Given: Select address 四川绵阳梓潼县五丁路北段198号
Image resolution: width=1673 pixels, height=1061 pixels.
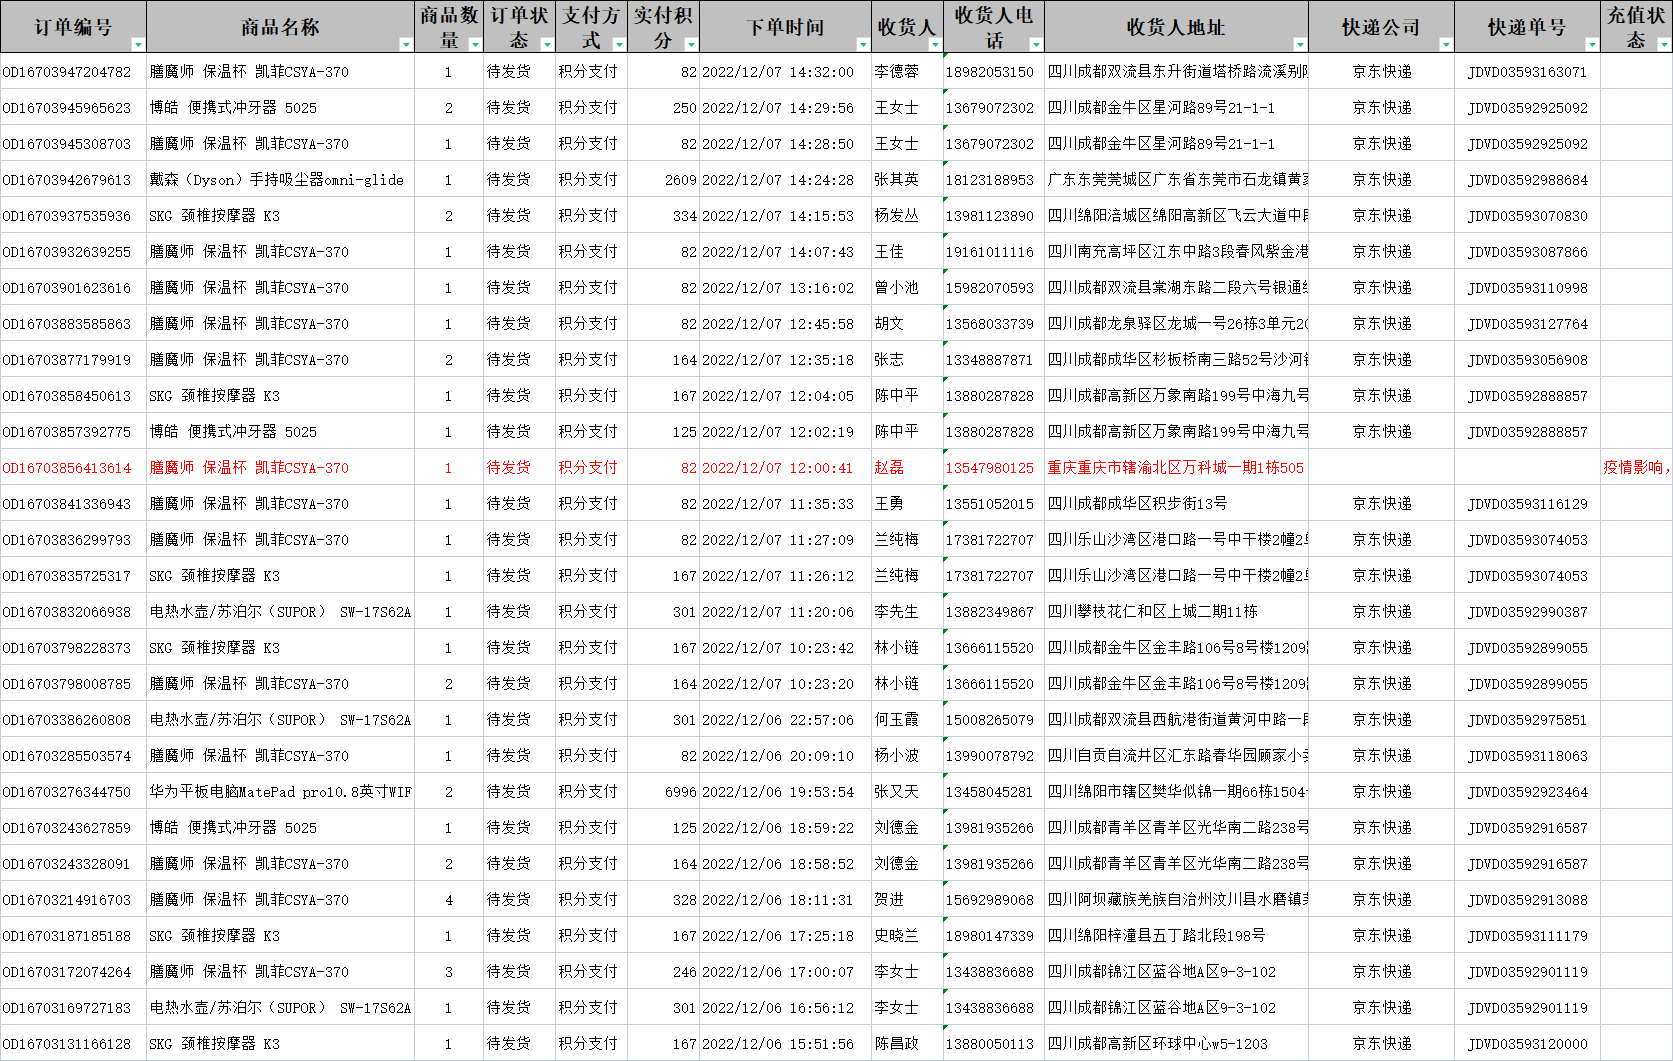Looking at the screenshot, I should pyautogui.click(x=1156, y=936).
